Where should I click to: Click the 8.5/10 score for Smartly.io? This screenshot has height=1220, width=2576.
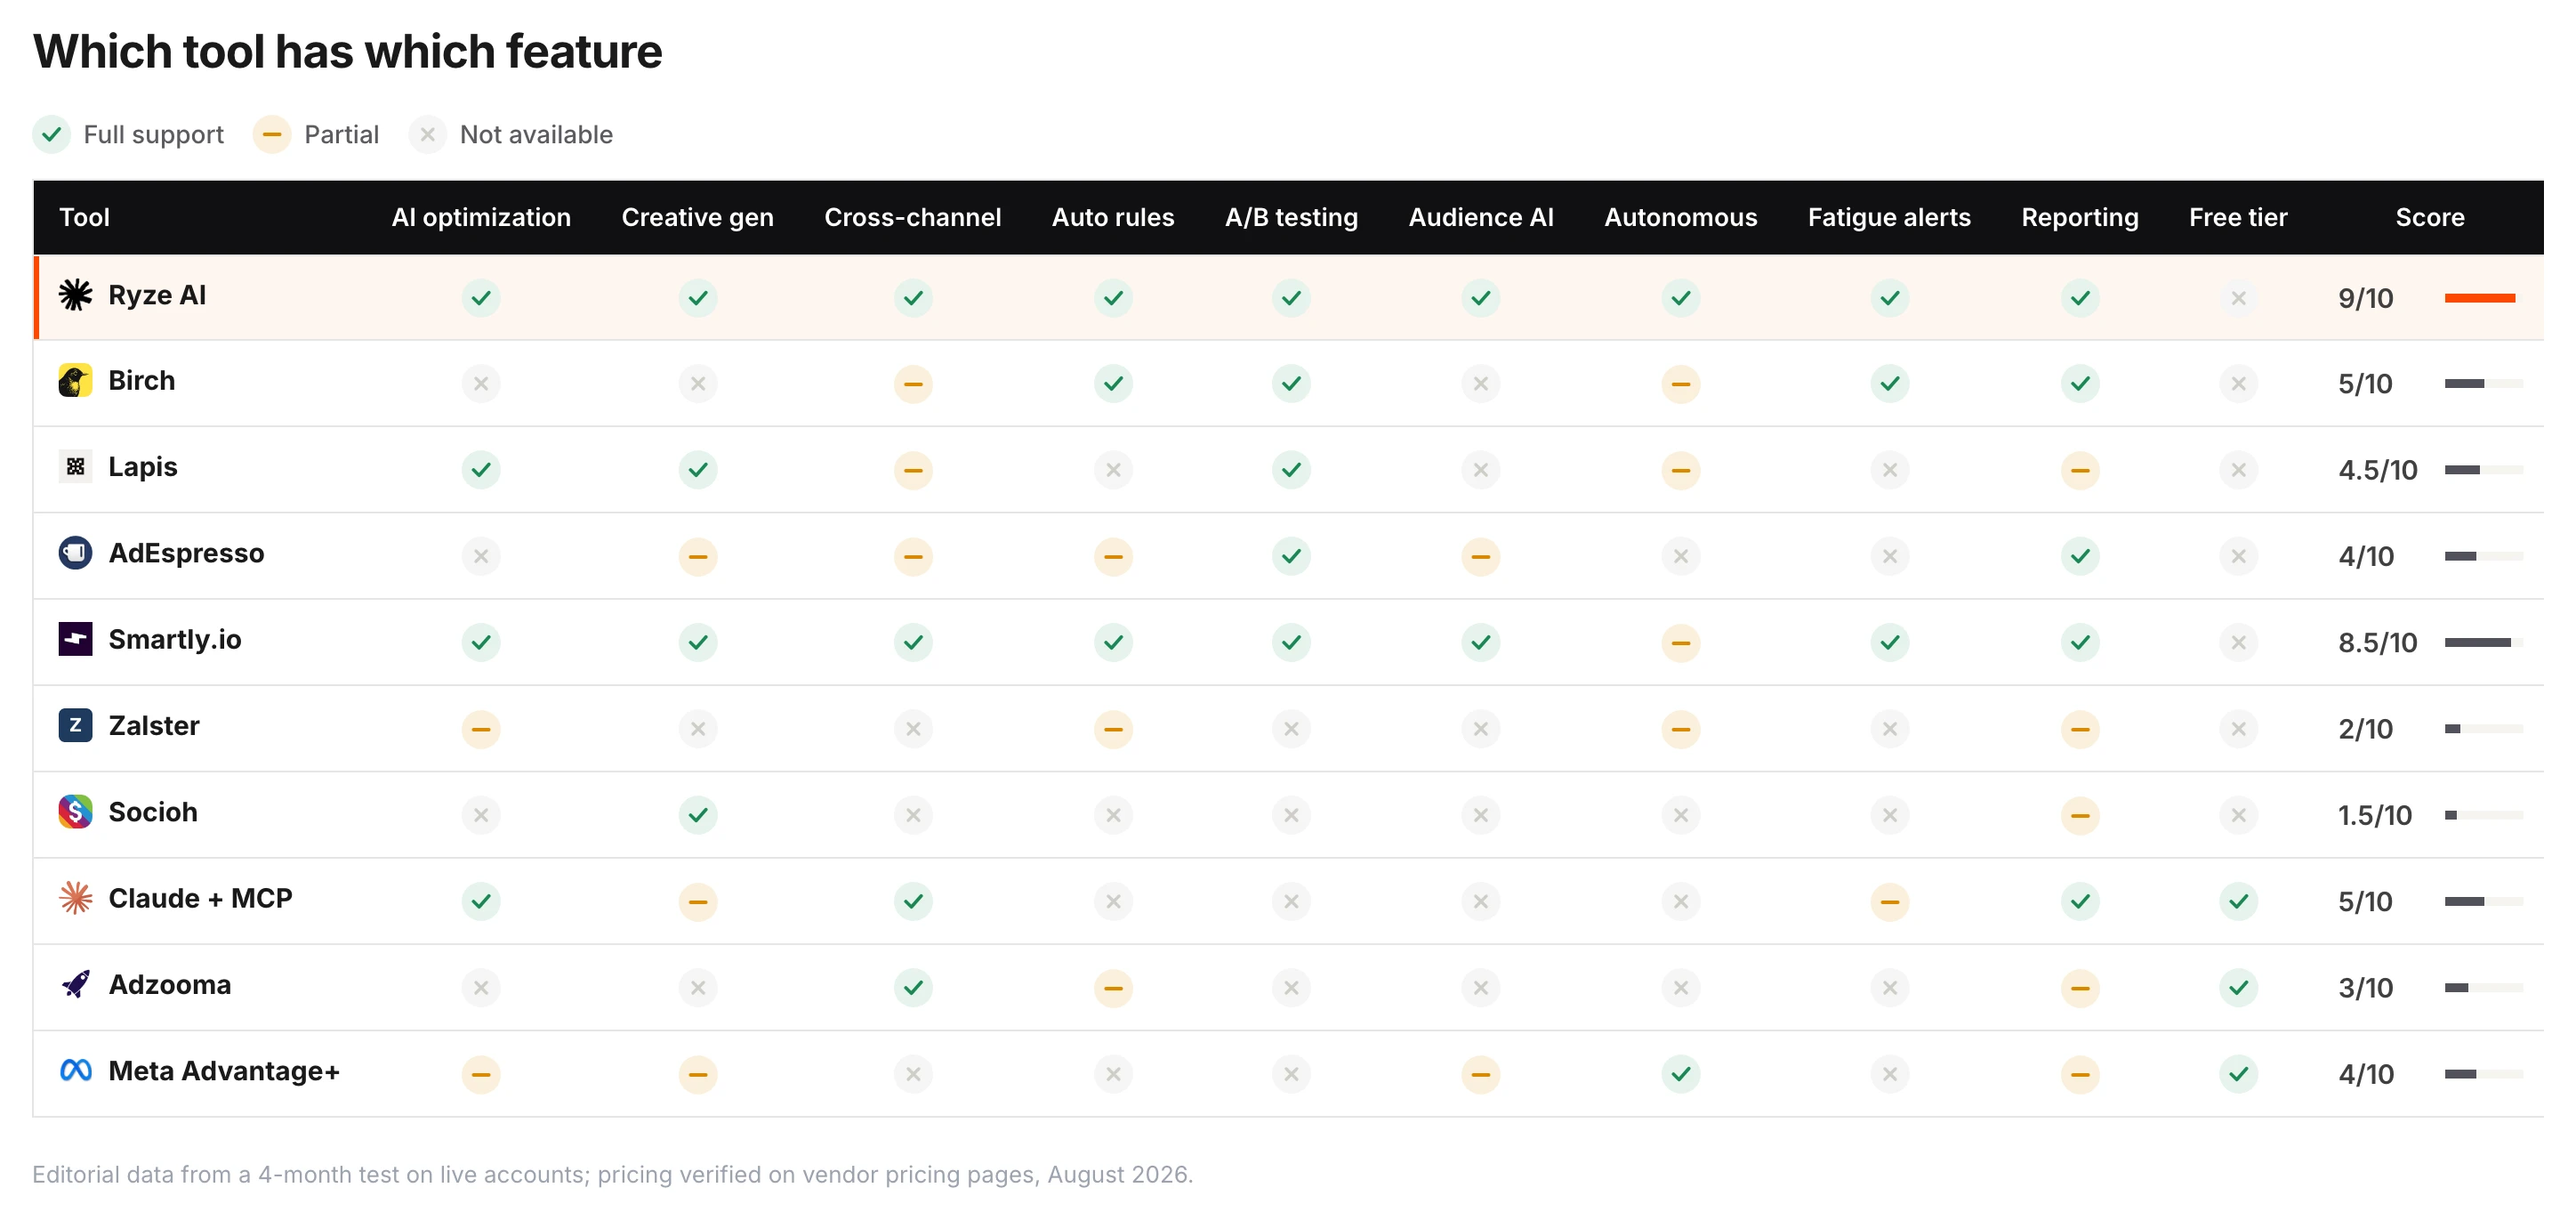pos(2377,643)
